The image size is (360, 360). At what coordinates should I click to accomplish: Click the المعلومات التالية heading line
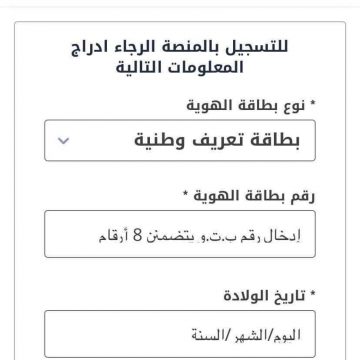click(x=180, y=67)
